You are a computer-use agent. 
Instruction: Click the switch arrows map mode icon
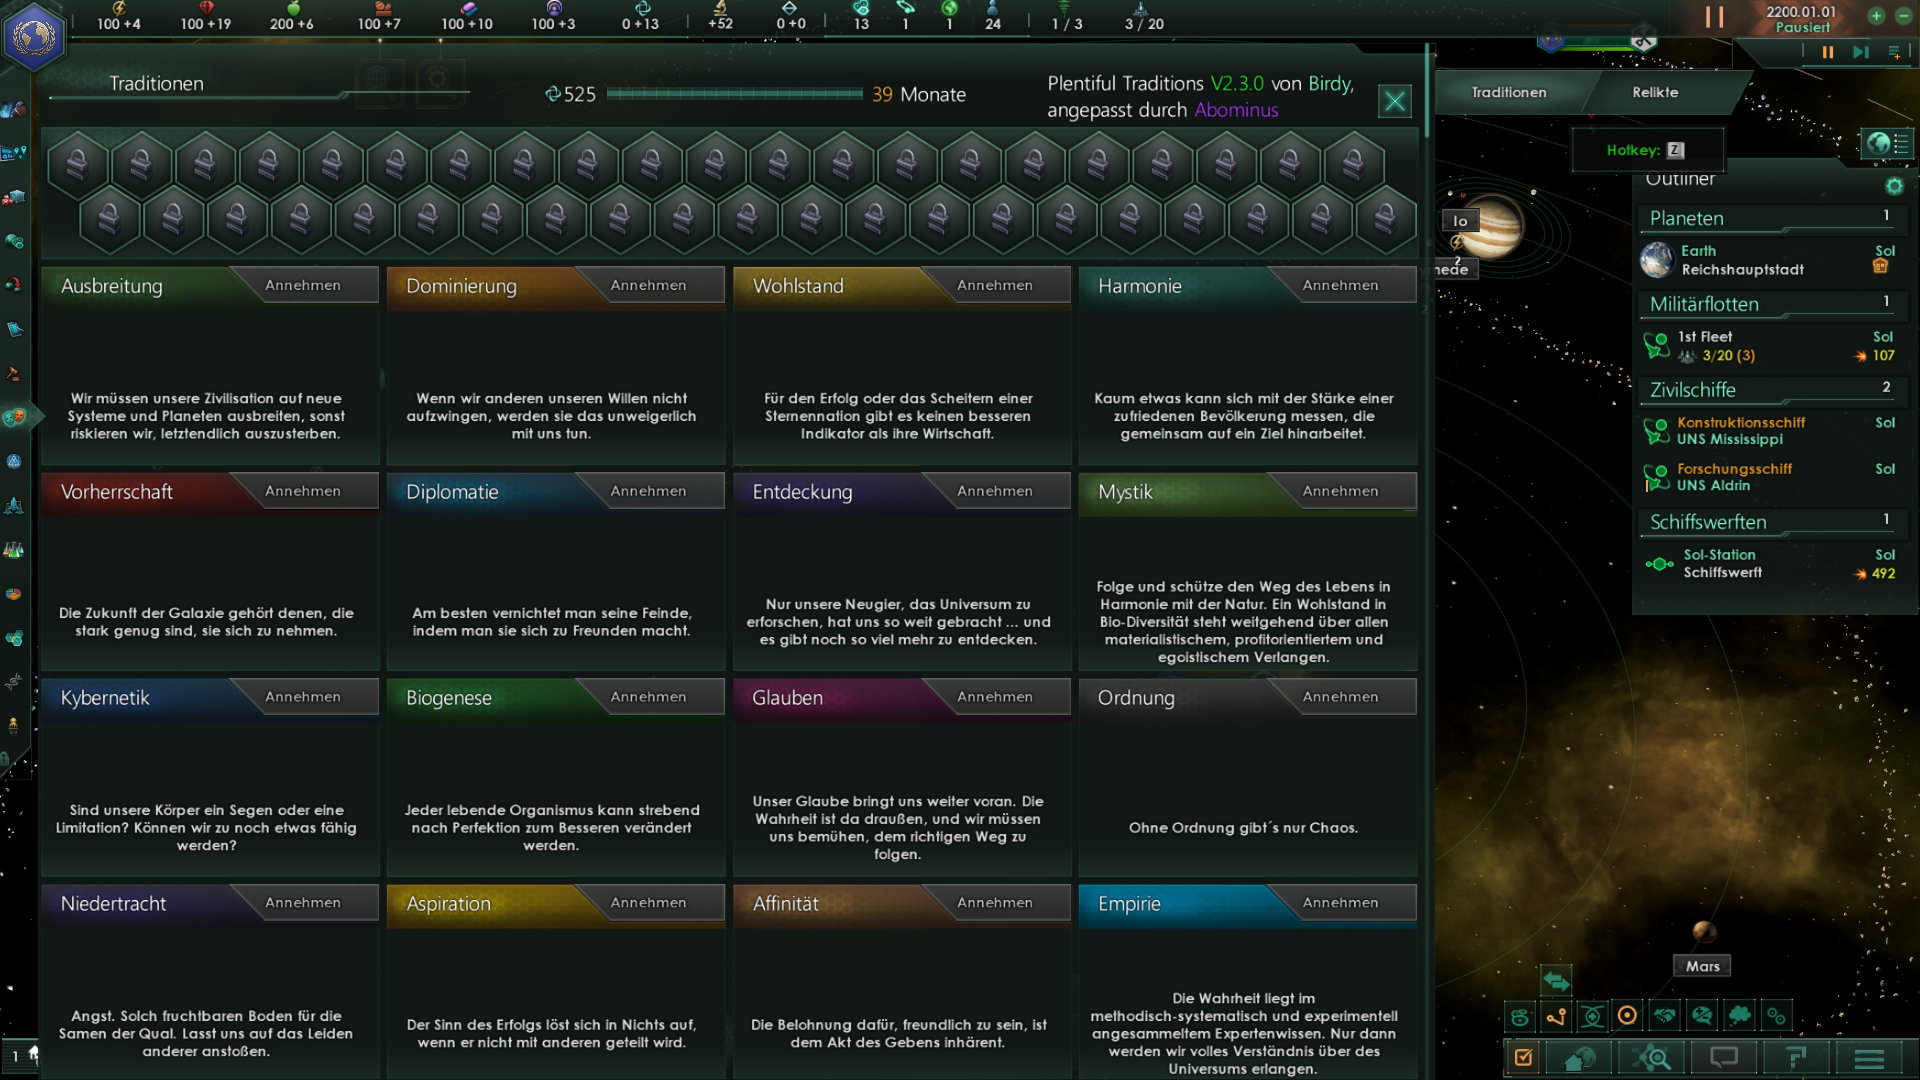point(1556,979)
